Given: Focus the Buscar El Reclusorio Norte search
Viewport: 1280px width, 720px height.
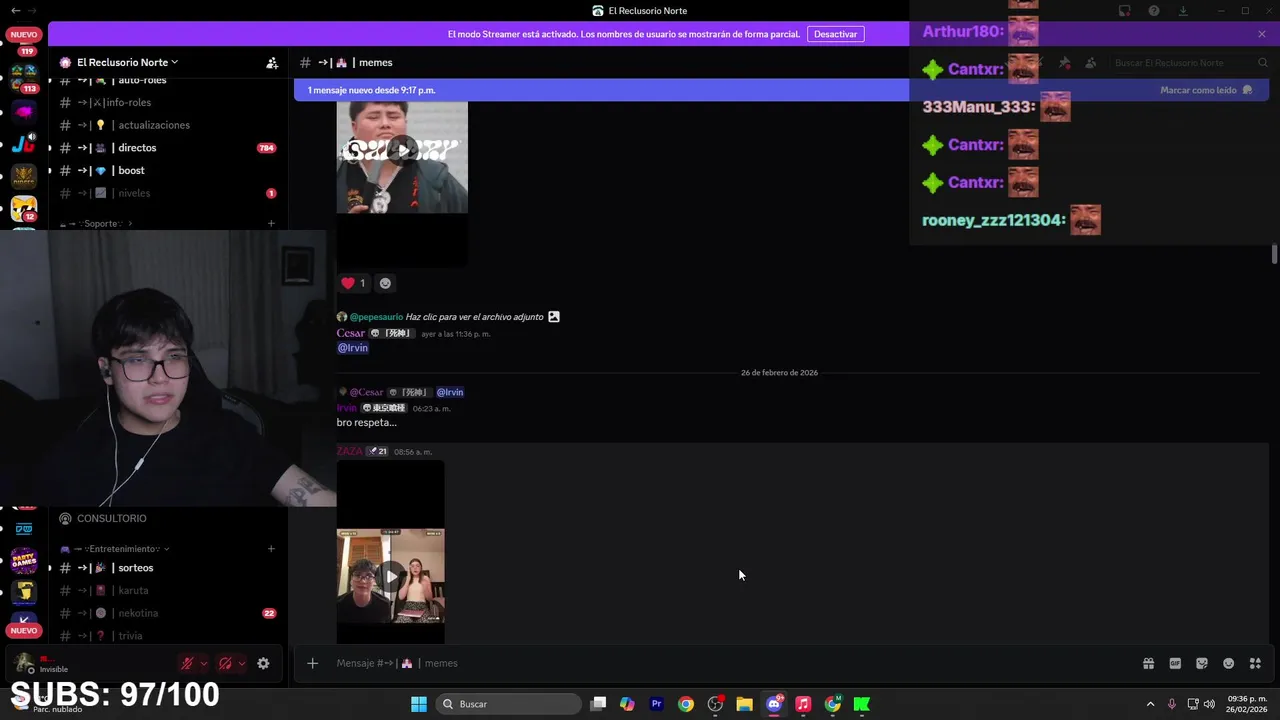Looking at the screenshot, I should pos(1190,62).
